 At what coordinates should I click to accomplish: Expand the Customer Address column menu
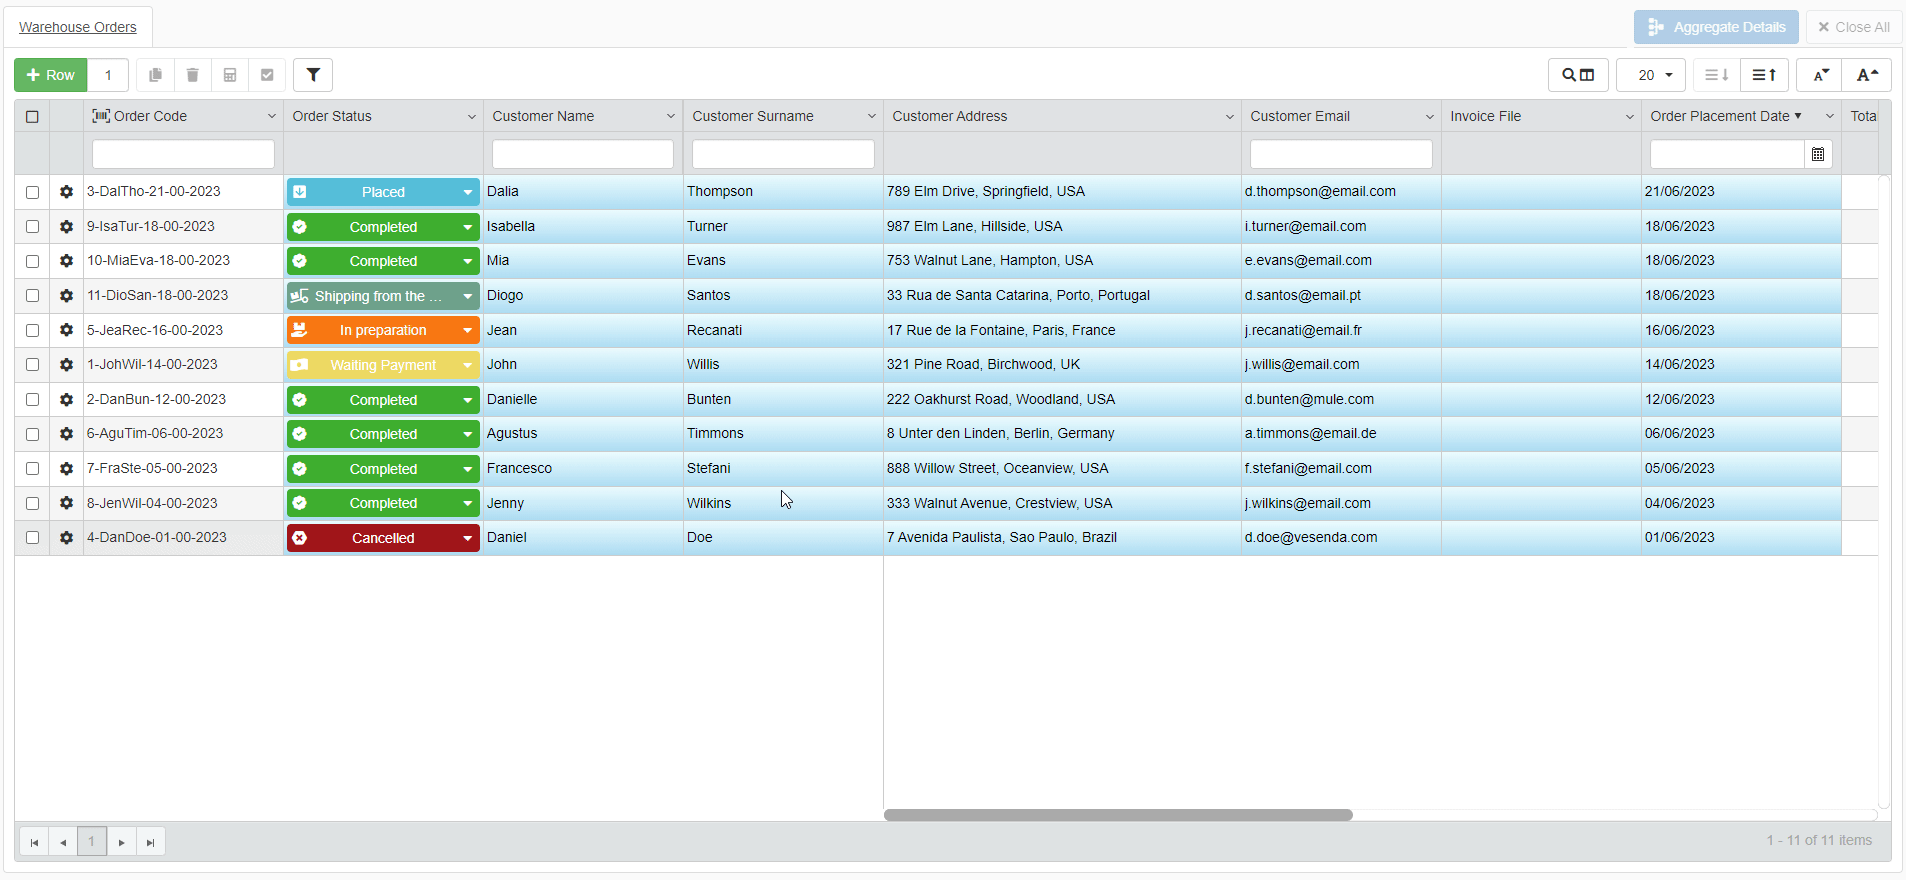pos(1229,117)
